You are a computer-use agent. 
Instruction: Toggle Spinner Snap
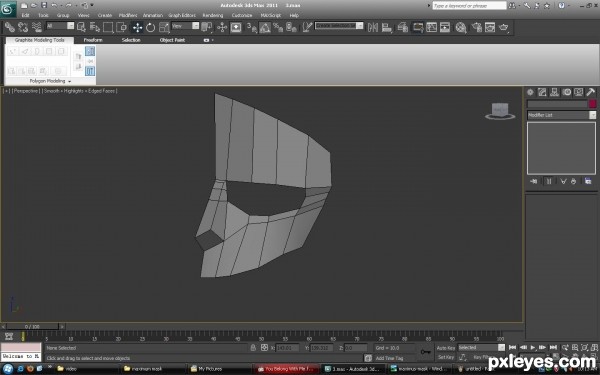[292, 27]
